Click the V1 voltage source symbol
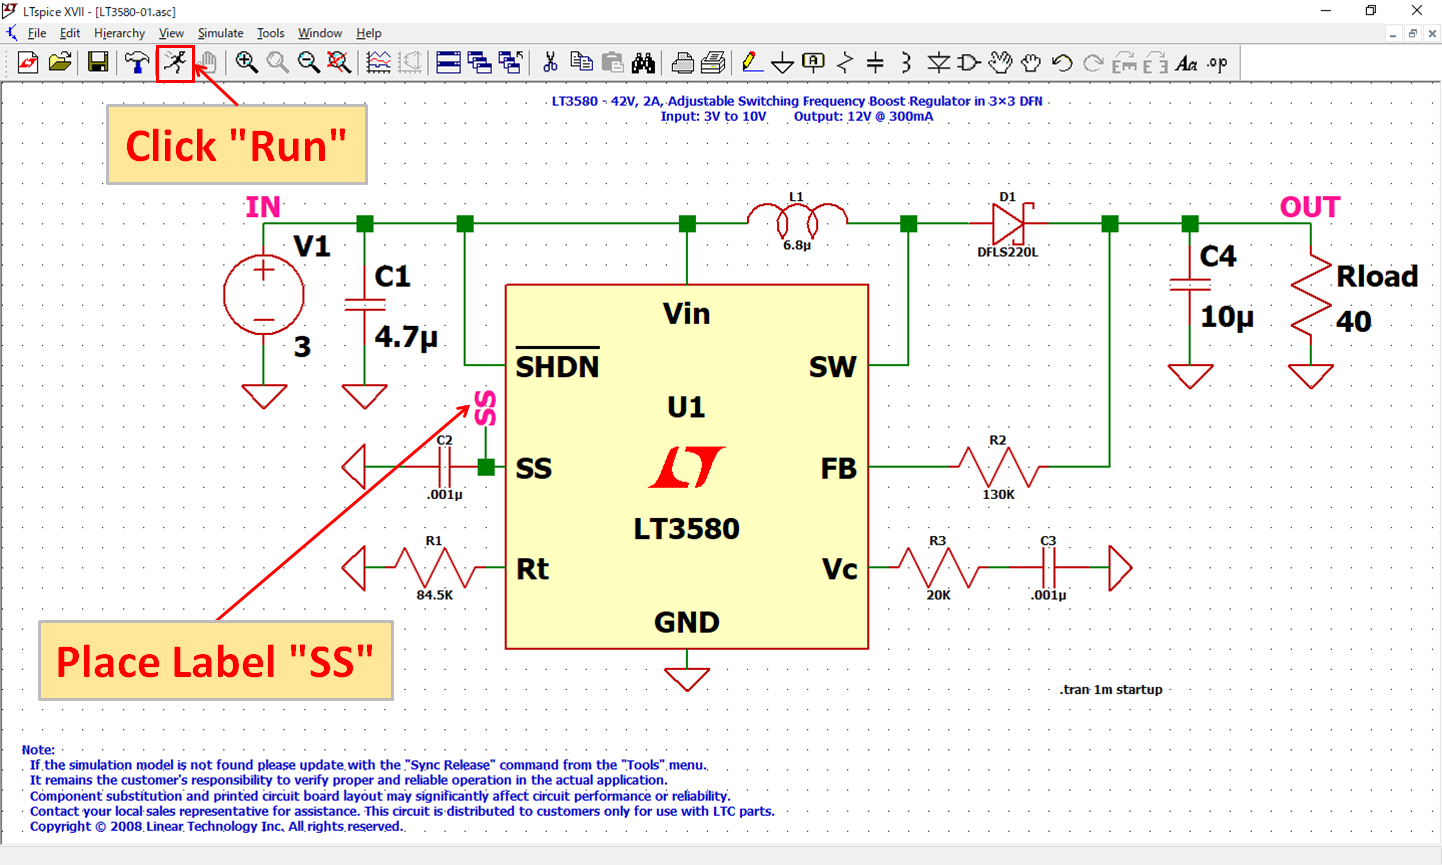This screenshot has width=1442, height=865. (264, 295)
